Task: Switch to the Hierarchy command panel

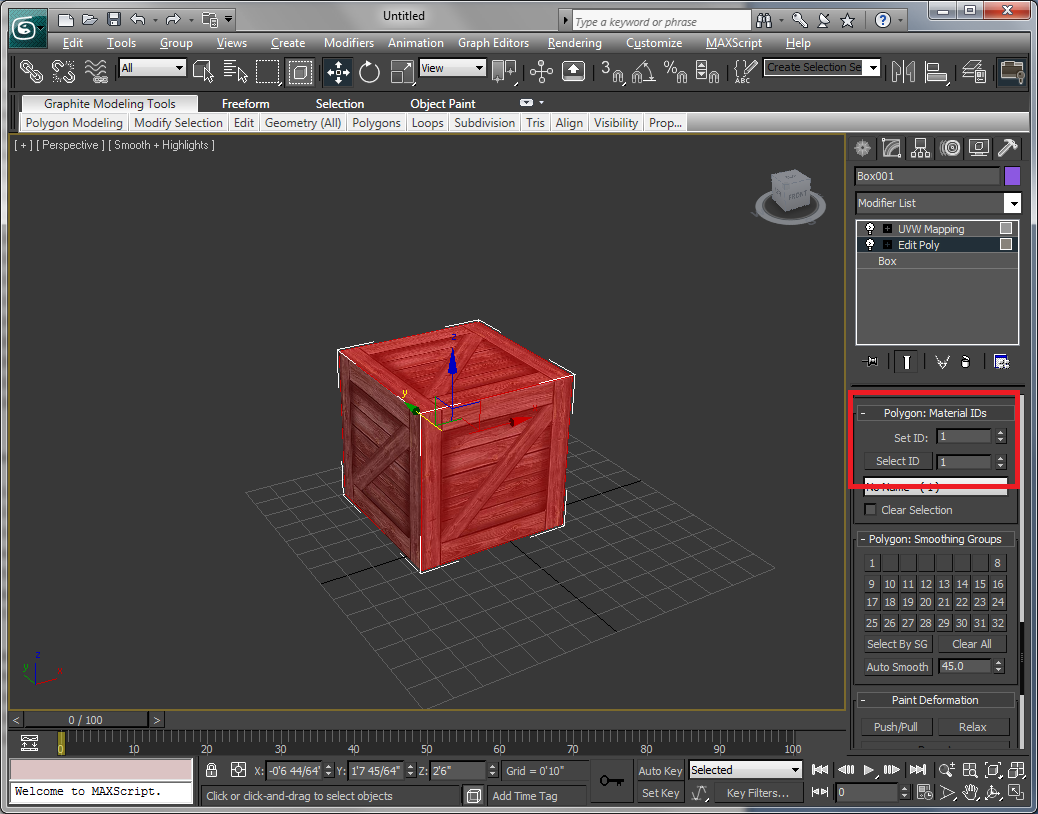Action: coord(920,148)
